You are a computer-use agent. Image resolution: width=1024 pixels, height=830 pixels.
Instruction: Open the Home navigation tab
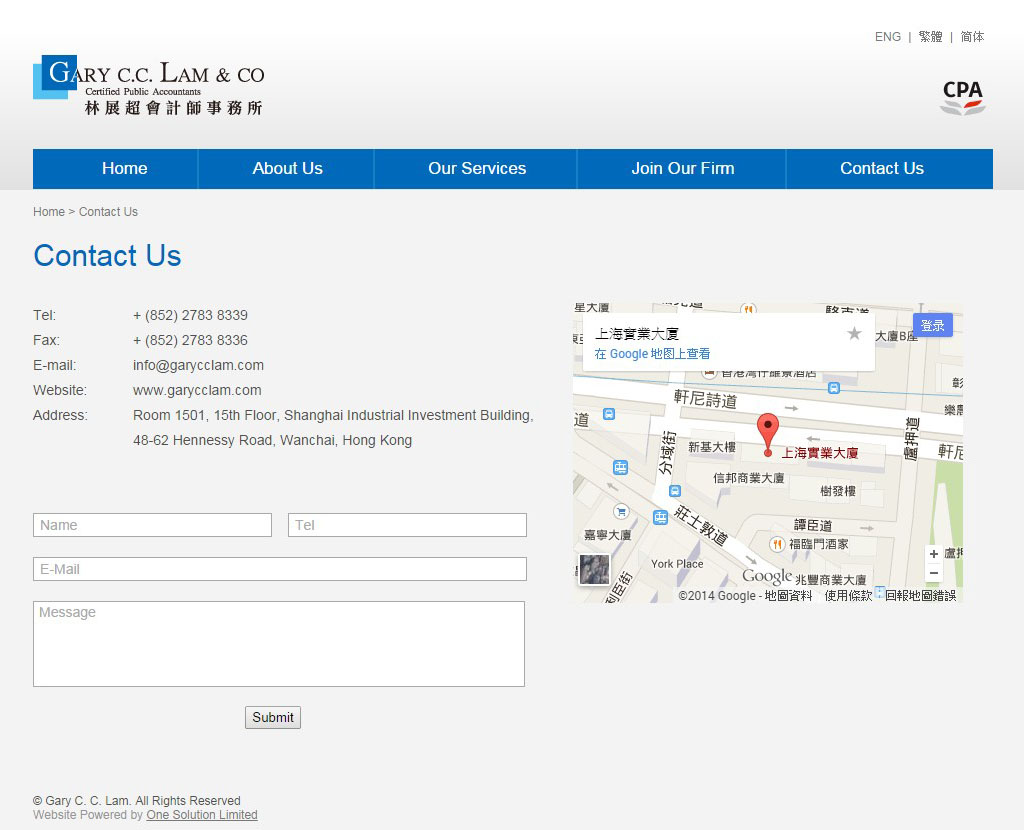tap(124, 169)
